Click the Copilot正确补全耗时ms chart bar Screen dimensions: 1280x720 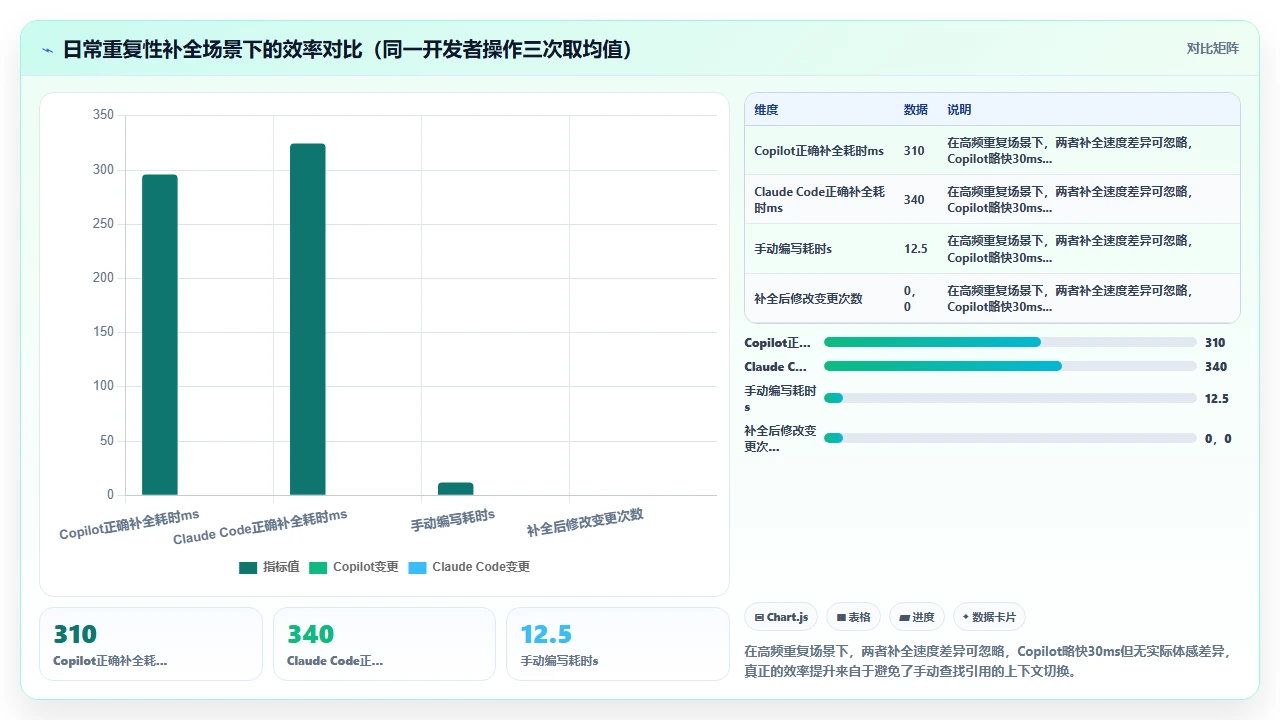[159, 335]
